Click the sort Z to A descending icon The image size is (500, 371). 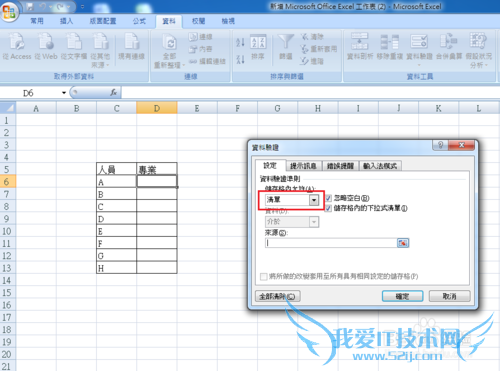[240, 59]
